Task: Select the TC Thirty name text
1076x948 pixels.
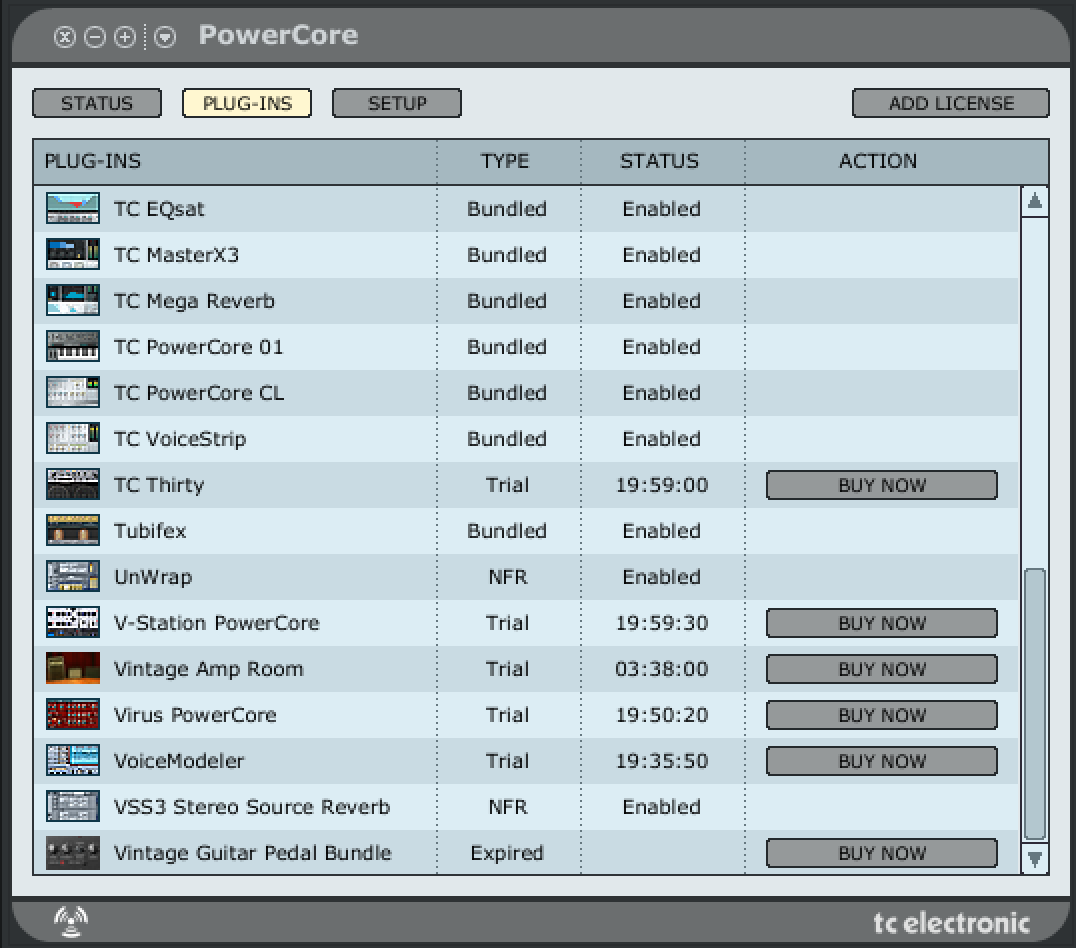Action: point(159,485)
